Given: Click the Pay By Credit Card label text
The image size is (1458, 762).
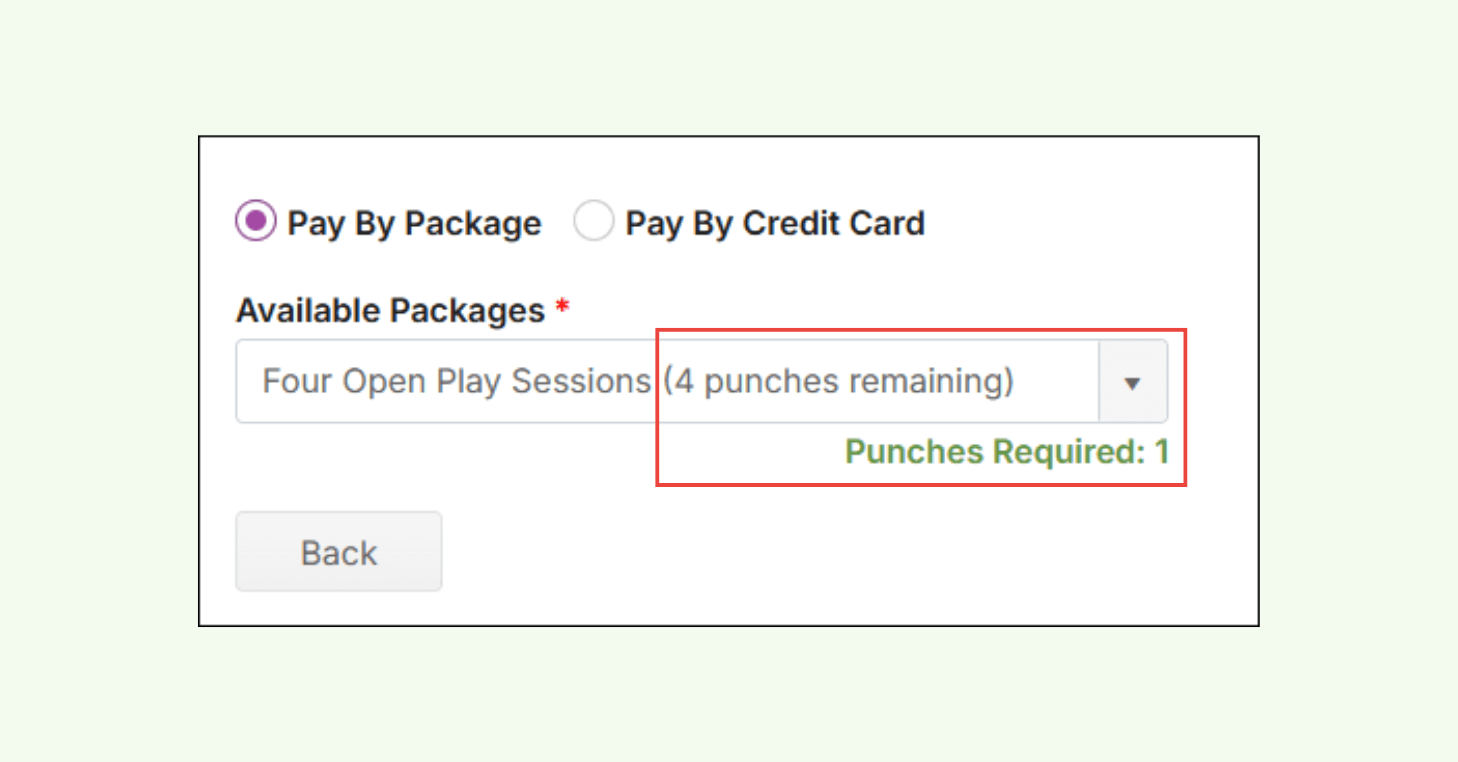Looking at the screenshot, I should [774, 223].
